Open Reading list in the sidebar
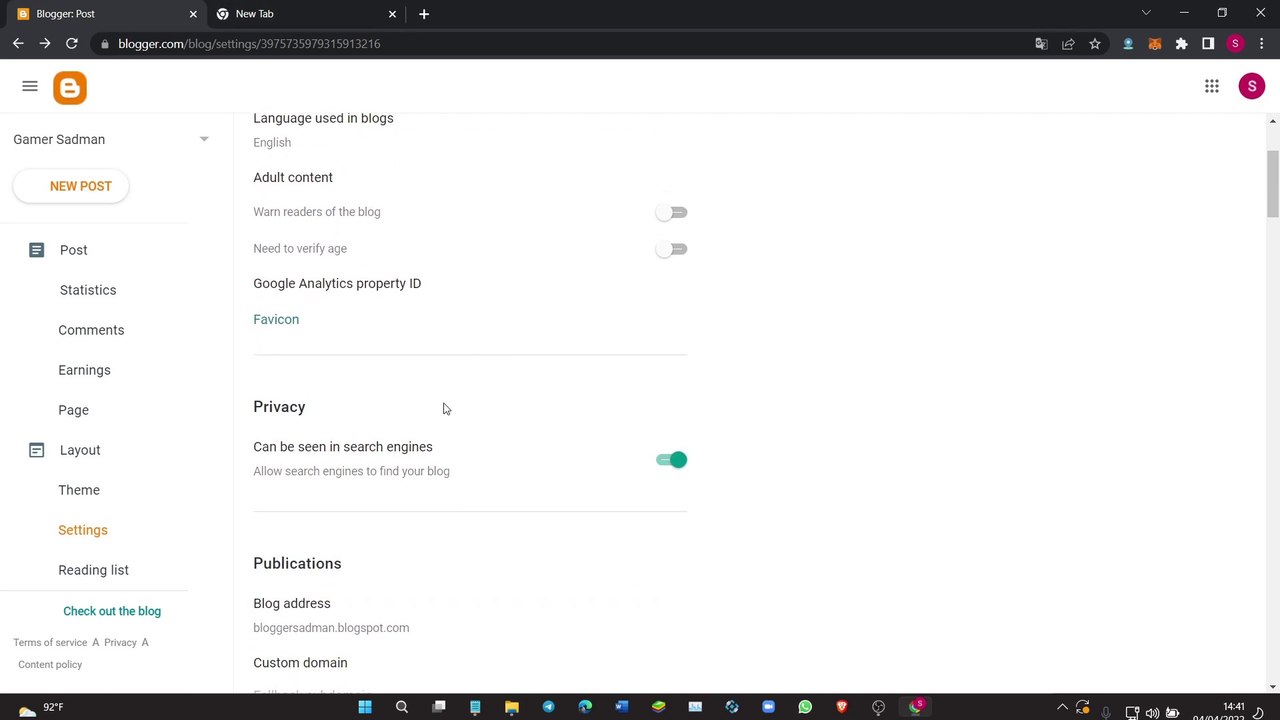Image resolution: width=1280 pixels, height=720 pixels. tap(93, 570)
